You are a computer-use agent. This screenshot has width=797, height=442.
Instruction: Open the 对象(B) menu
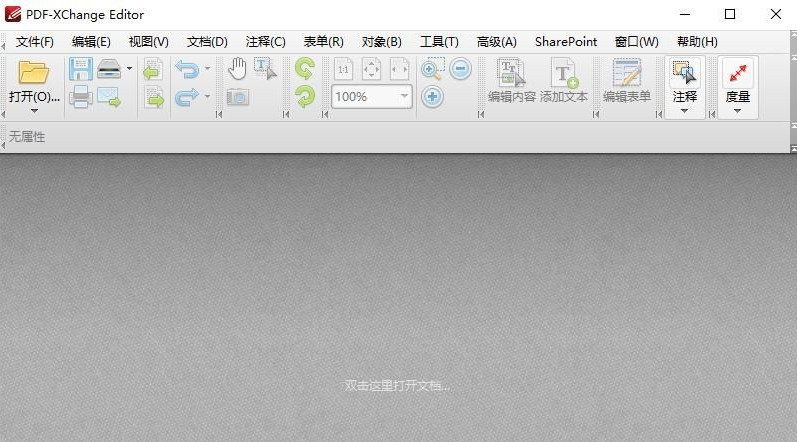coord(382,42)
